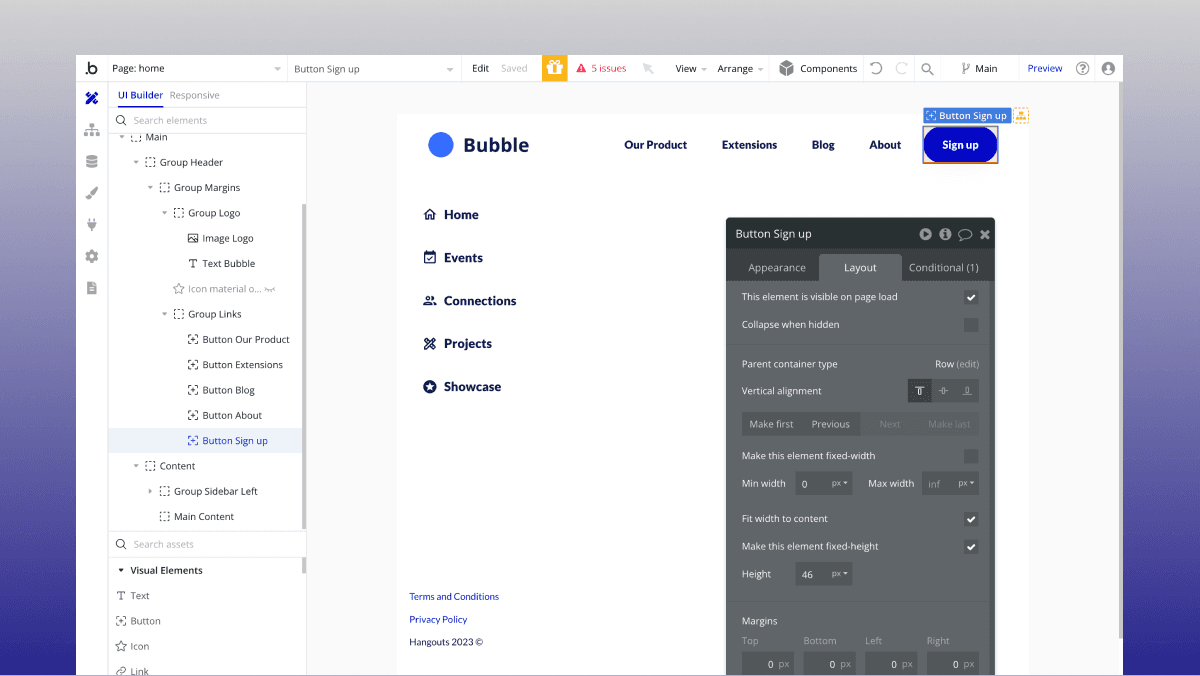Click the Bubble logo in top bar
Viewport: 1200px width, 676px height.
tap(92, 68)
